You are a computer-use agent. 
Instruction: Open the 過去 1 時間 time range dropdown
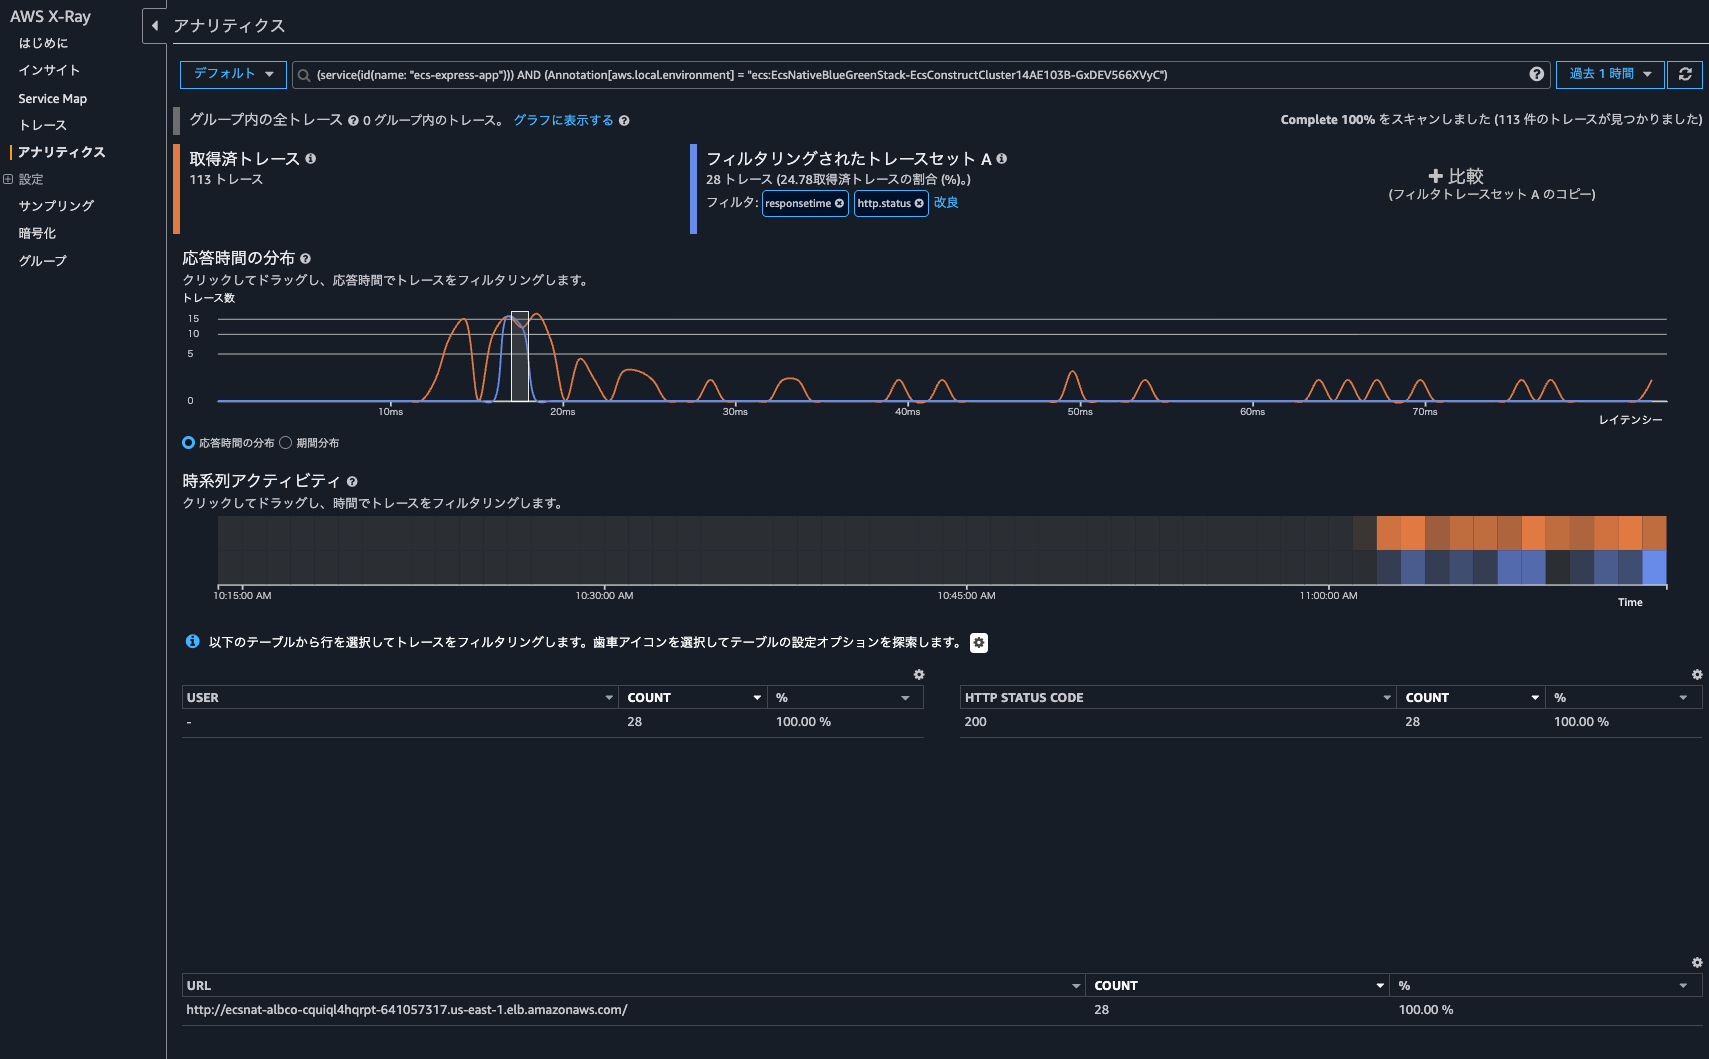1609,74
